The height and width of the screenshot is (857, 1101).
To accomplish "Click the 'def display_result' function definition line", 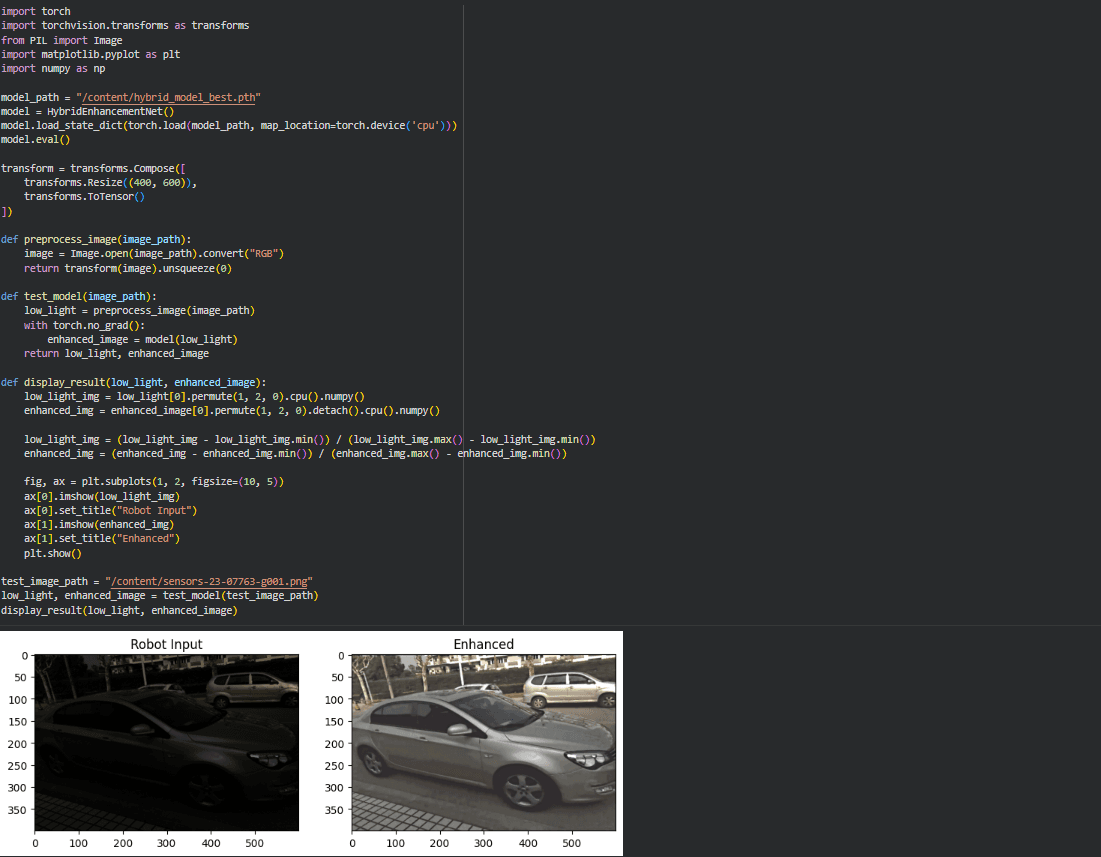I will 133,382.
